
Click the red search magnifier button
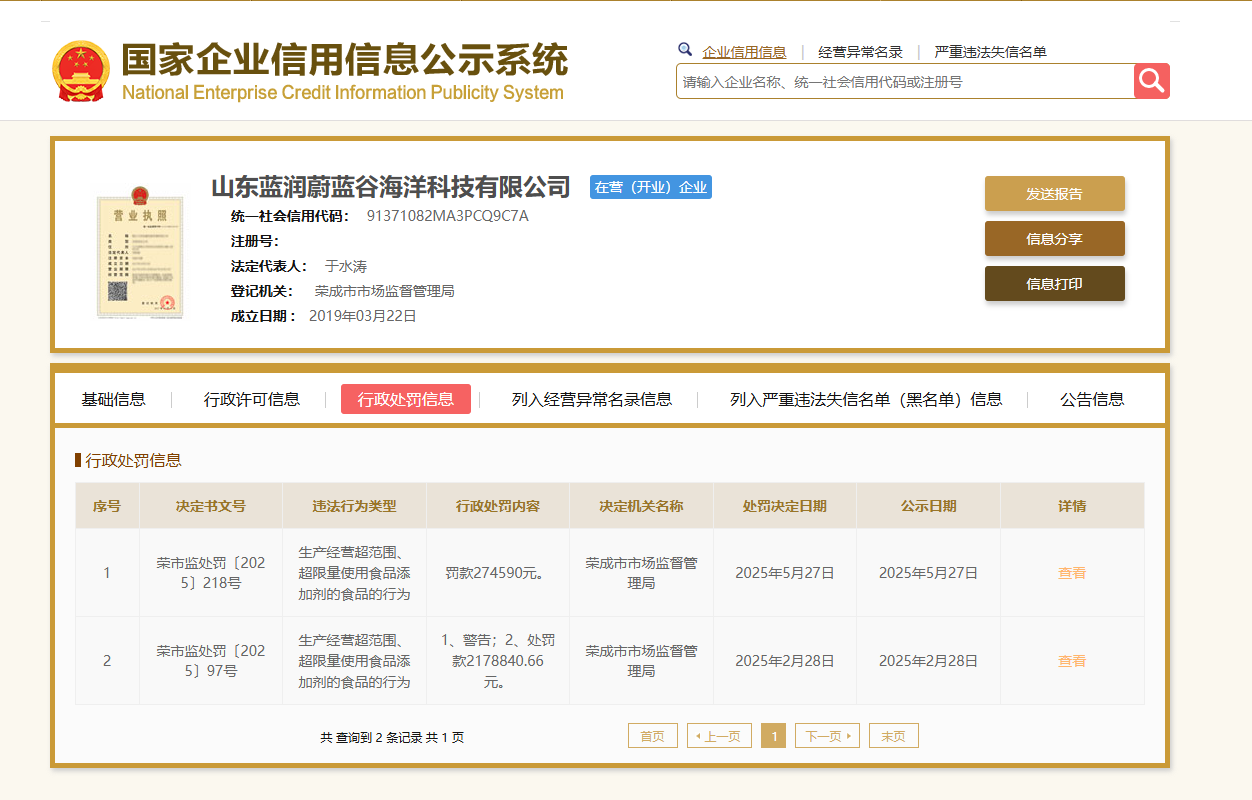pos(1152,81)
